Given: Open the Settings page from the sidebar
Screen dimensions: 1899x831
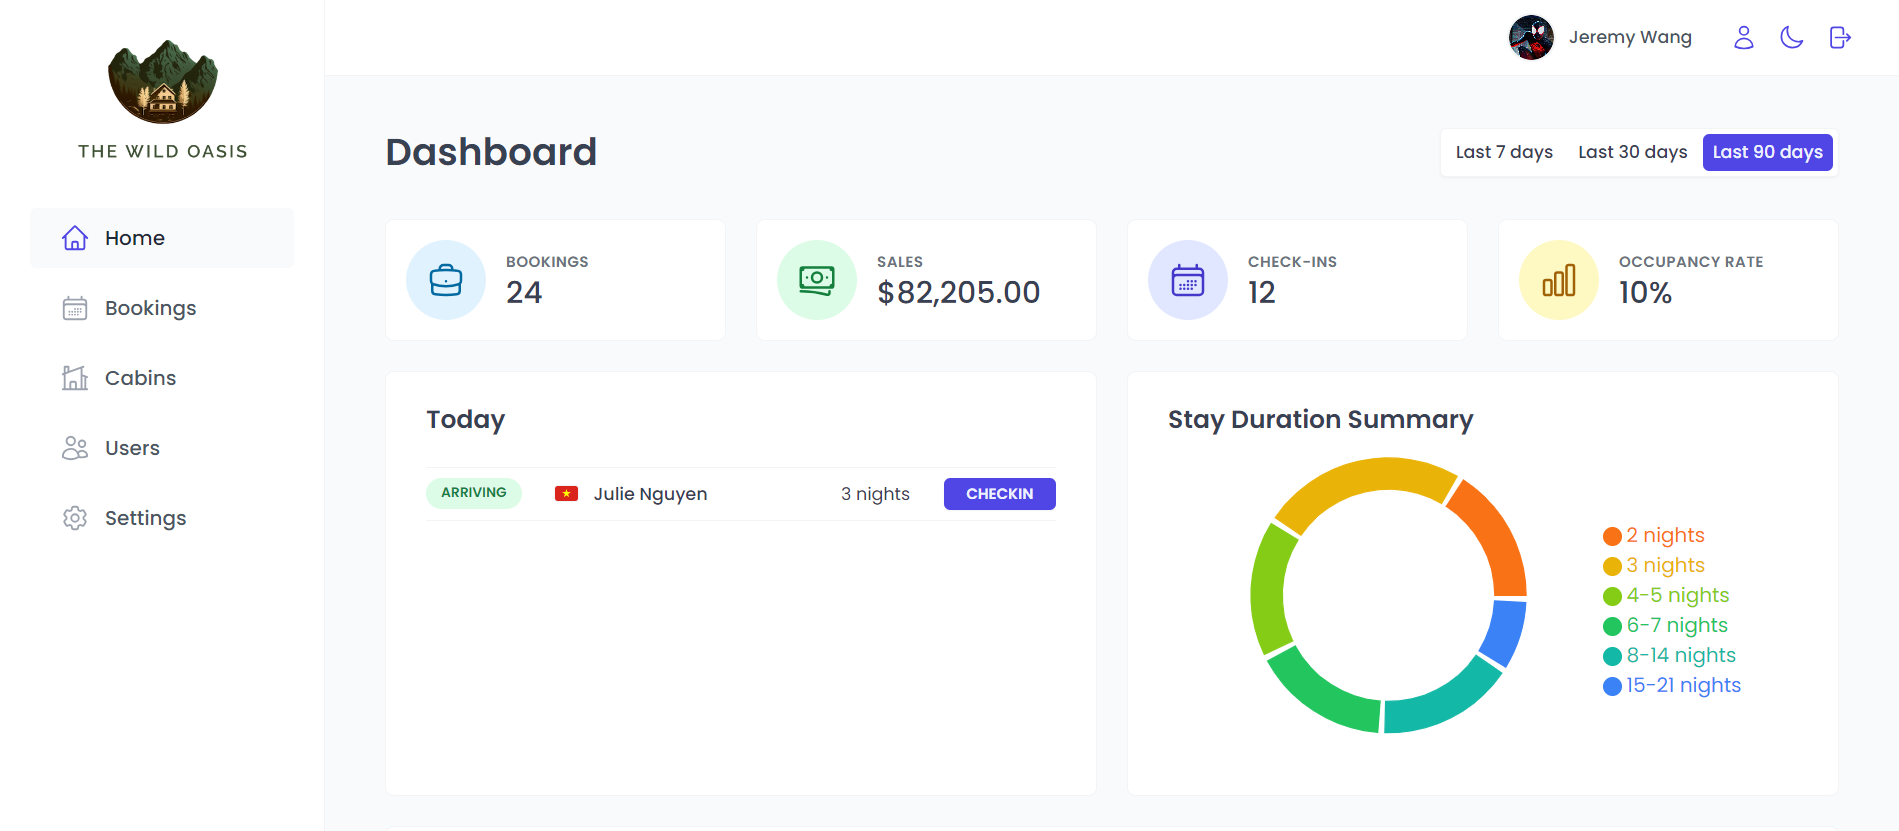Looking at the screenshot, I should 145,518.
